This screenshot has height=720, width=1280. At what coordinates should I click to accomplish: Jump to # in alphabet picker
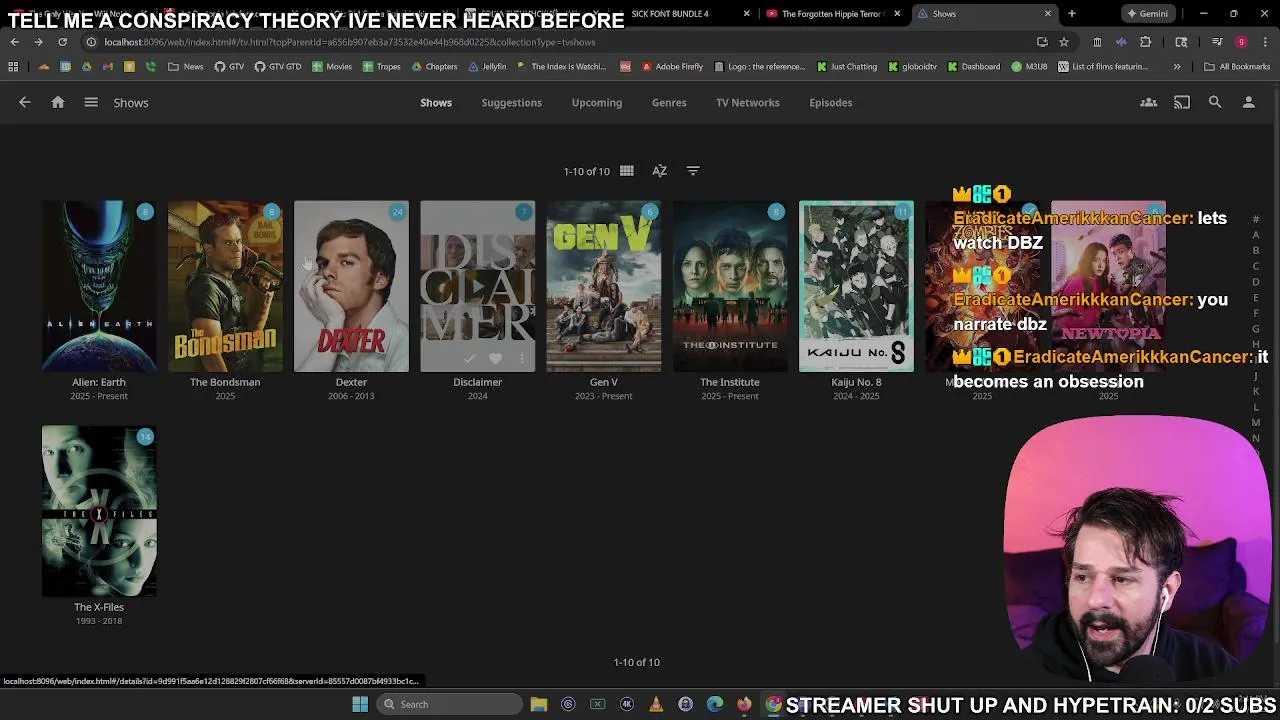(x=1256, y=219)
